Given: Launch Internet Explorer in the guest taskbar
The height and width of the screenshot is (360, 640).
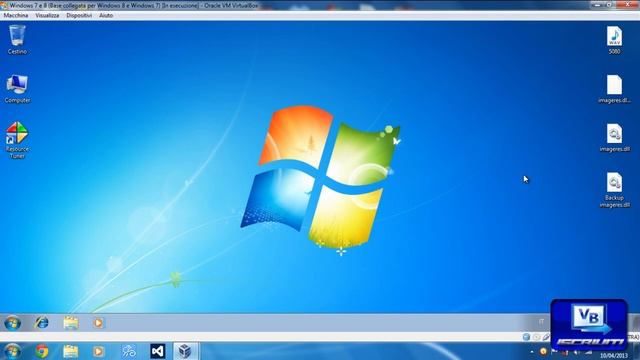Looking at the screenshot, I should tap(42, 323).
